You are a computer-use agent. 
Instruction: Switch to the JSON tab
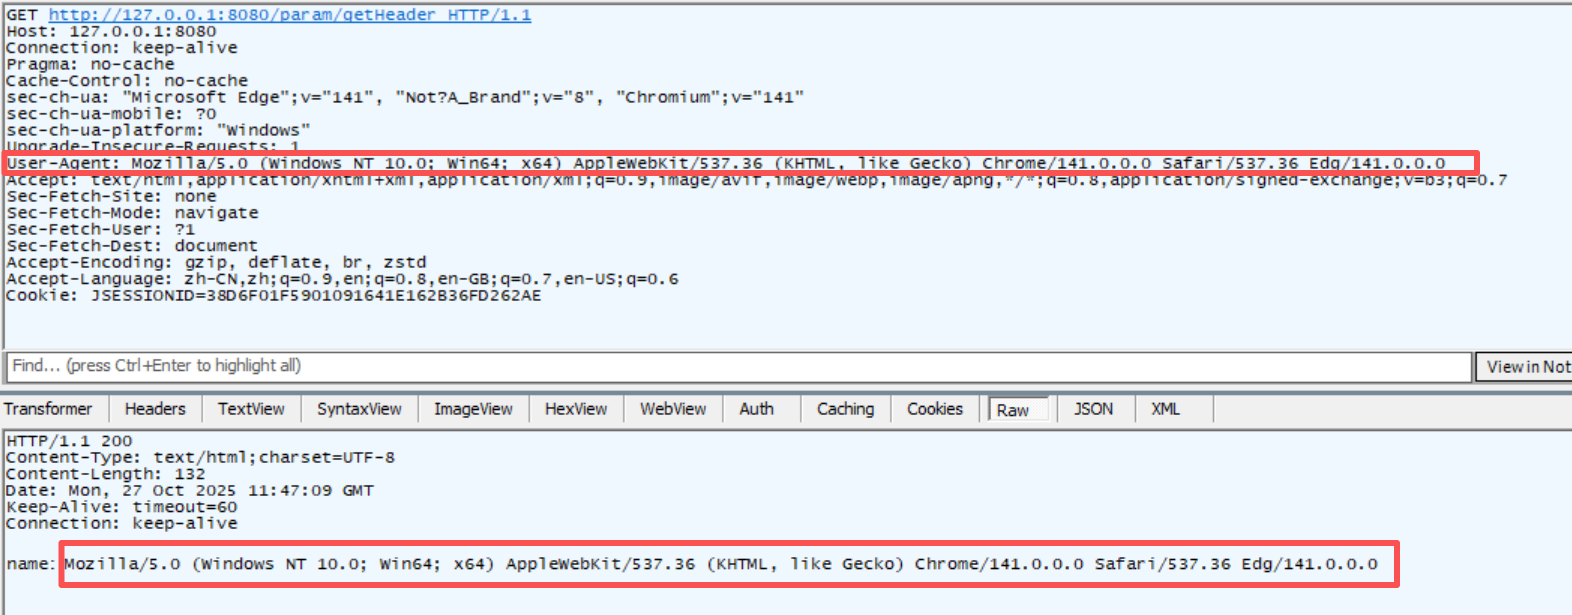(x=1093, y=409)
